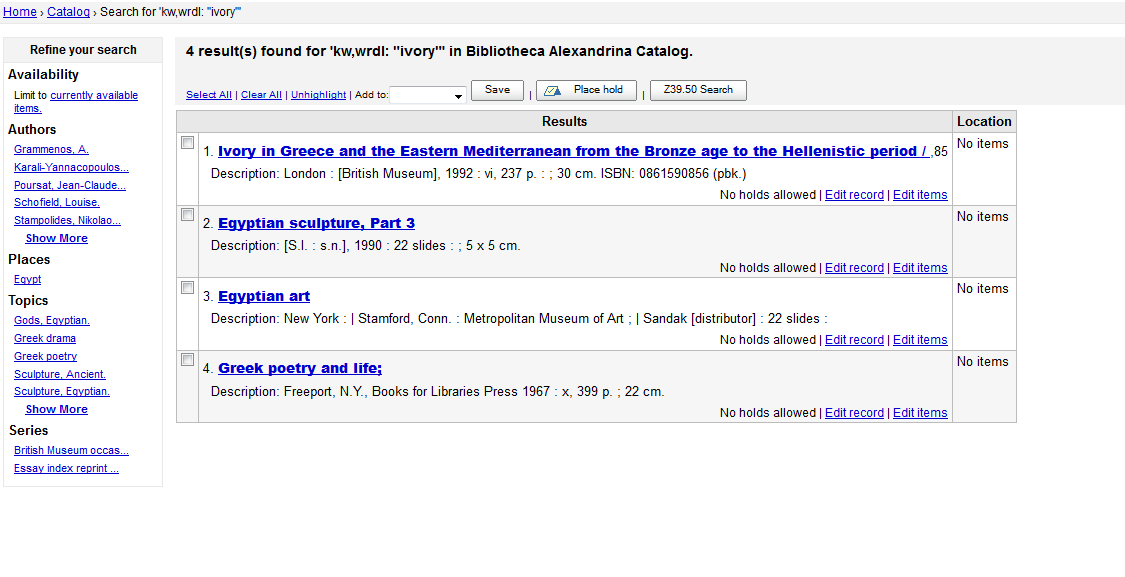Click the Clear All link
The height and width of the screenshot is (577, 1125).
pos(261,95)
